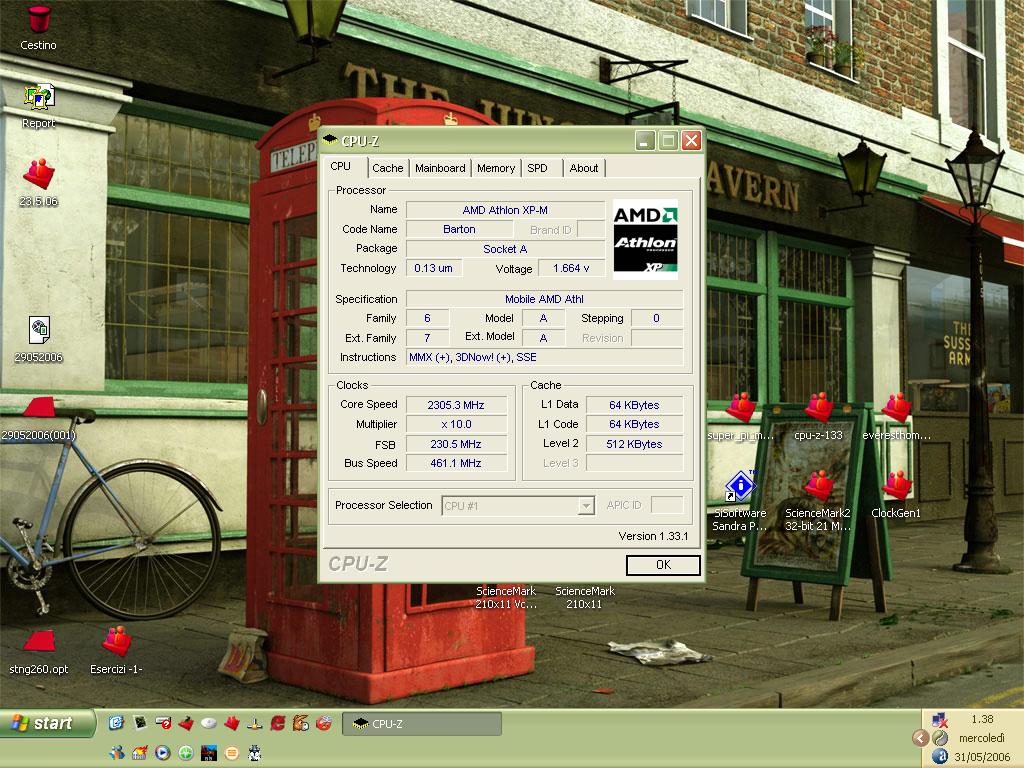The width and height of the screenshot is (1024, 768).
Task: Select the everesthom... desktop icon
Action: click(x=896, y=417)
